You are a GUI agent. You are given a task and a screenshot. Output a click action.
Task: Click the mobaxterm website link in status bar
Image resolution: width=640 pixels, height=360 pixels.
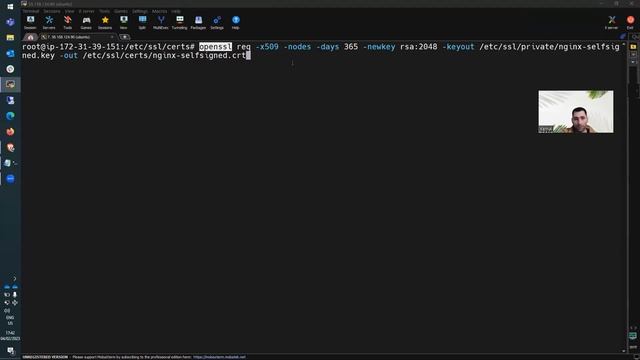[220, 357]
